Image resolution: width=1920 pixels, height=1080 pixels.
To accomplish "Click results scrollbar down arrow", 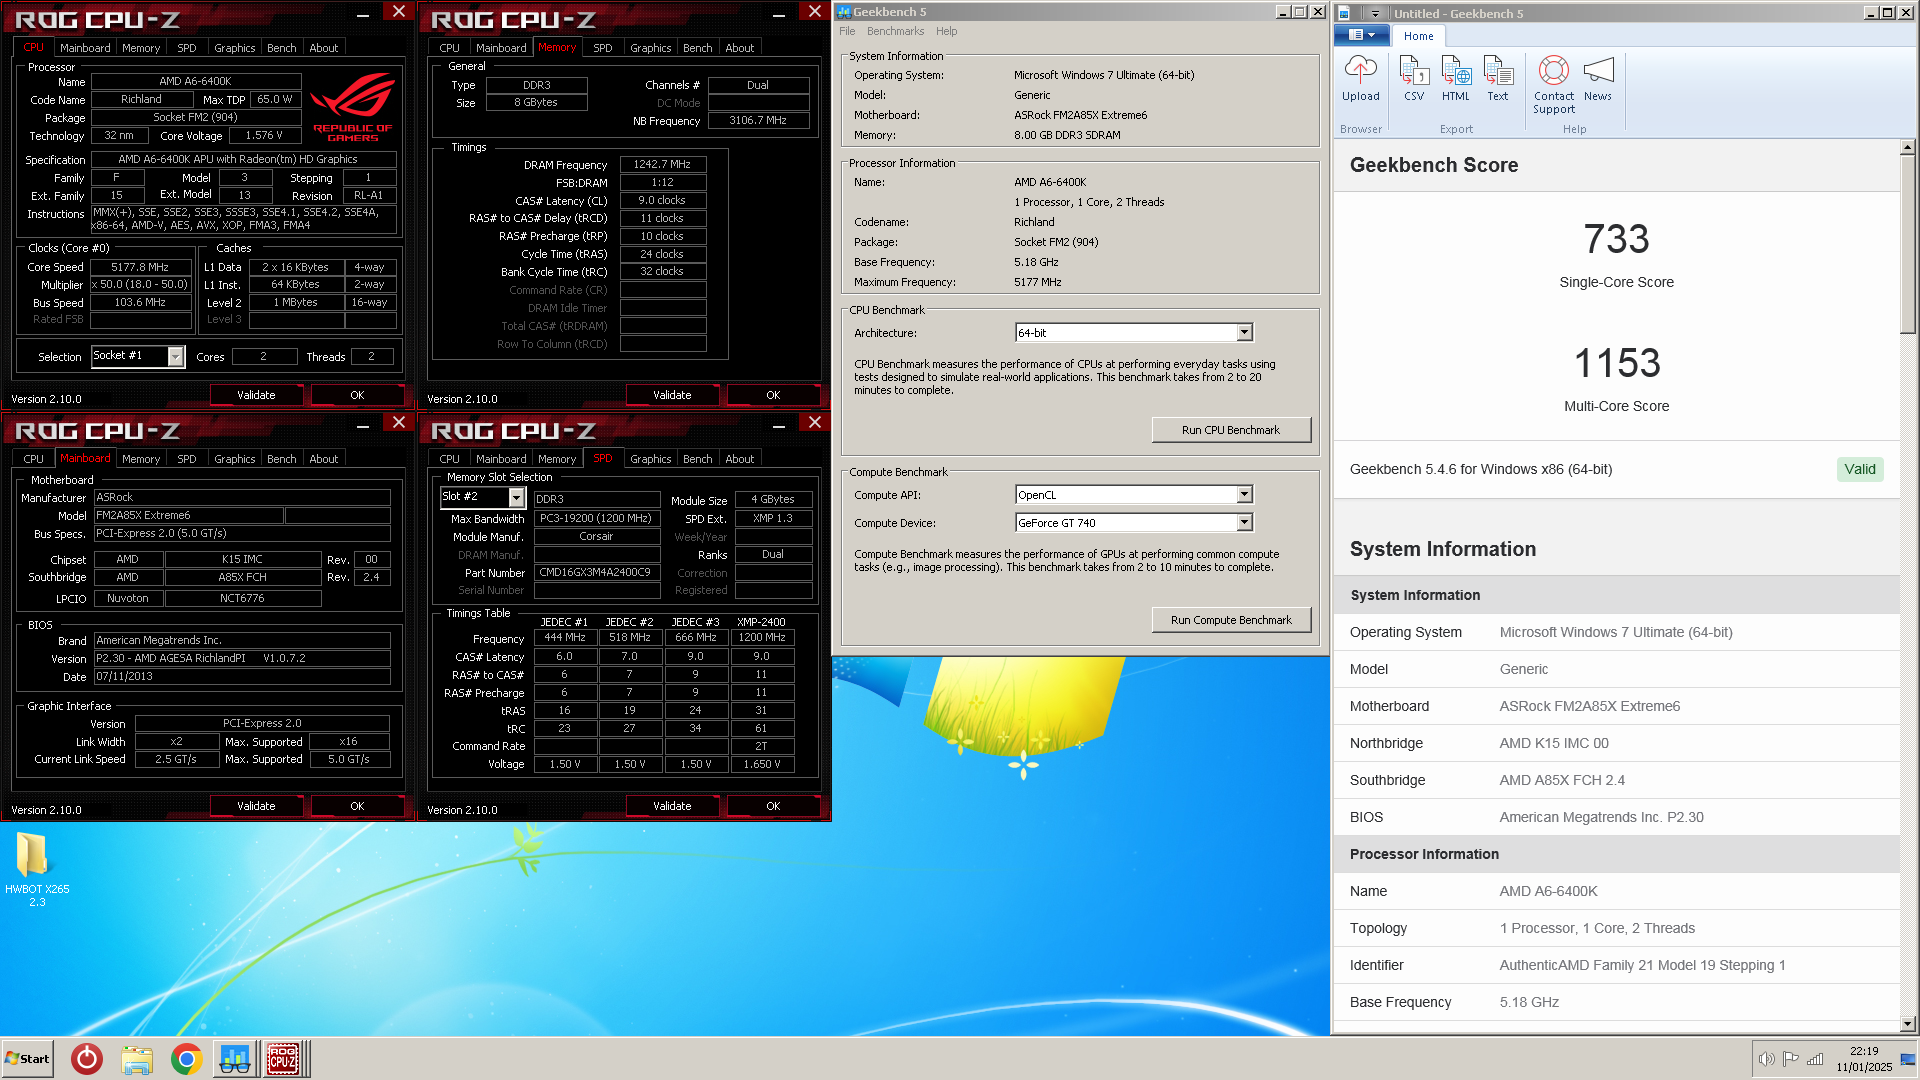I will tap(1907, 1024).
